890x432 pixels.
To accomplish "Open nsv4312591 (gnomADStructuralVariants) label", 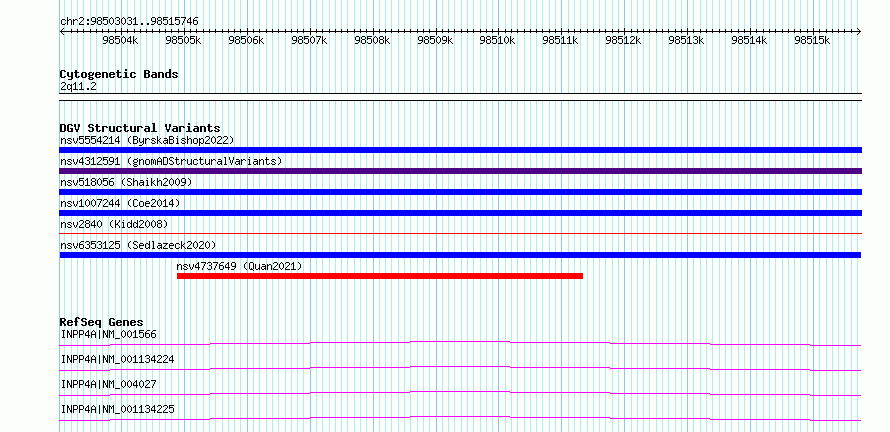I will (171, 161).
